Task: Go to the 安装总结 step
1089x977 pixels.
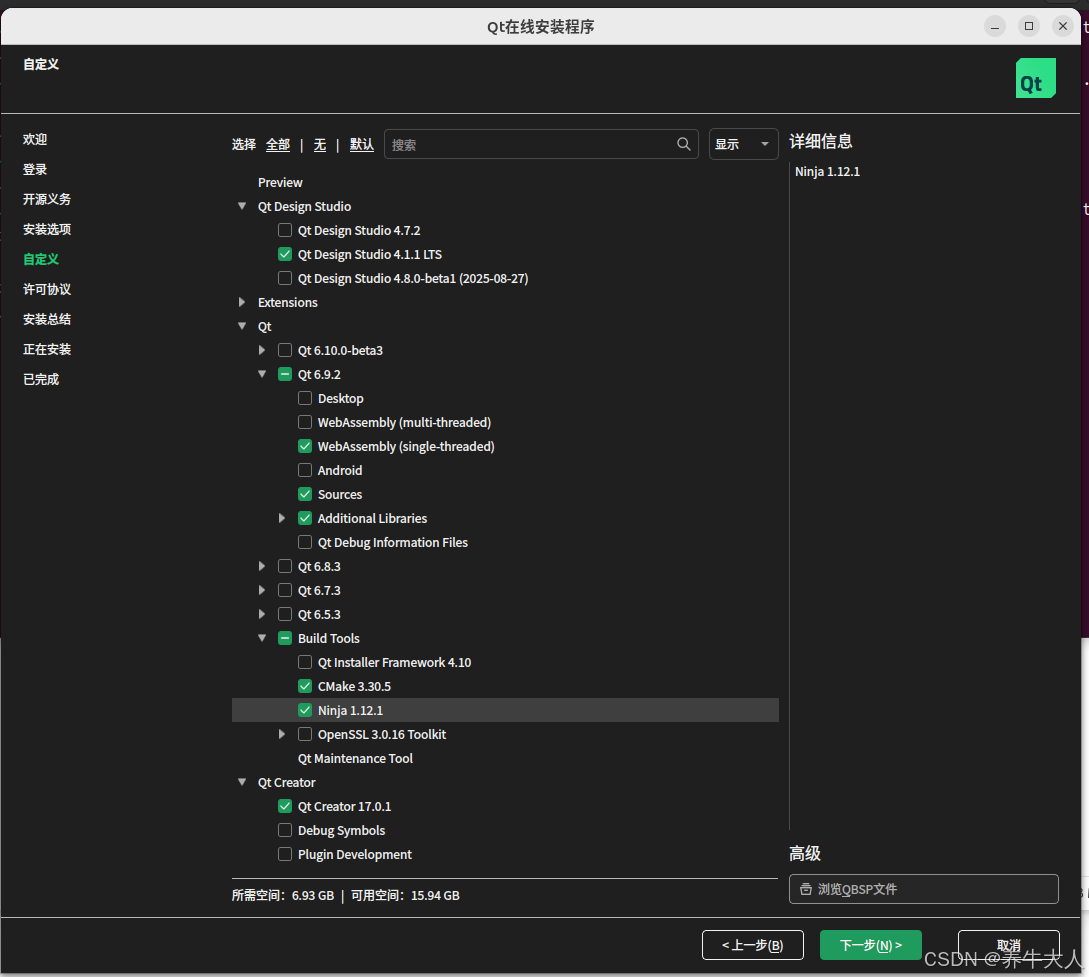Action: click(x=47, y=319)
